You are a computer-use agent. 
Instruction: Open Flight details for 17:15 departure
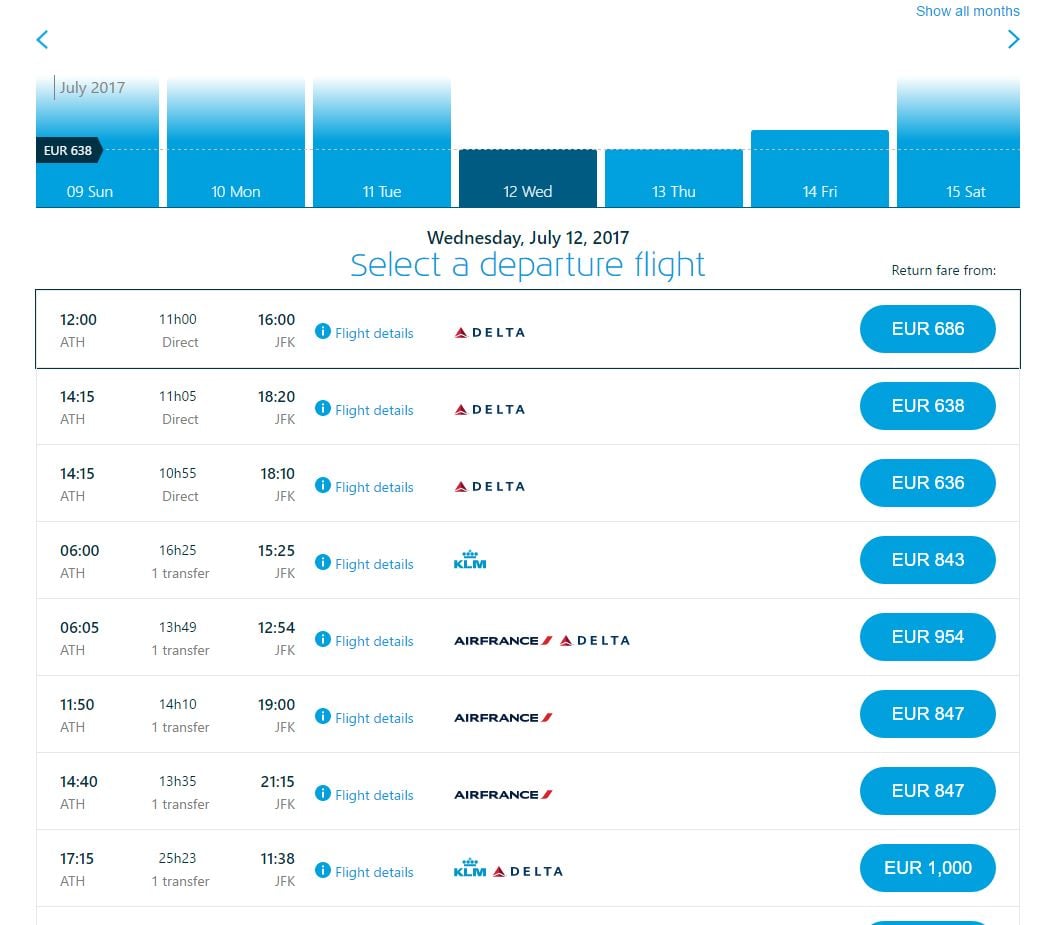374,873
